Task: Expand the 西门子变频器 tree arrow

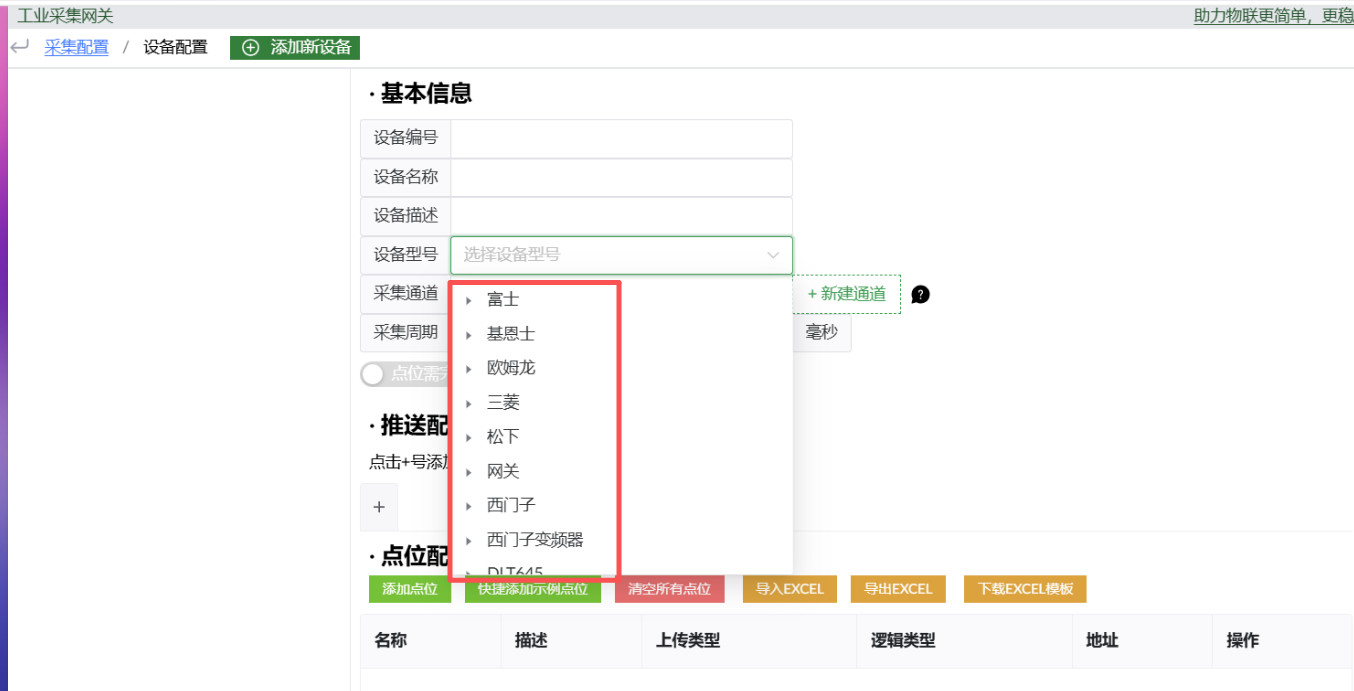Action: pos(469,540)
